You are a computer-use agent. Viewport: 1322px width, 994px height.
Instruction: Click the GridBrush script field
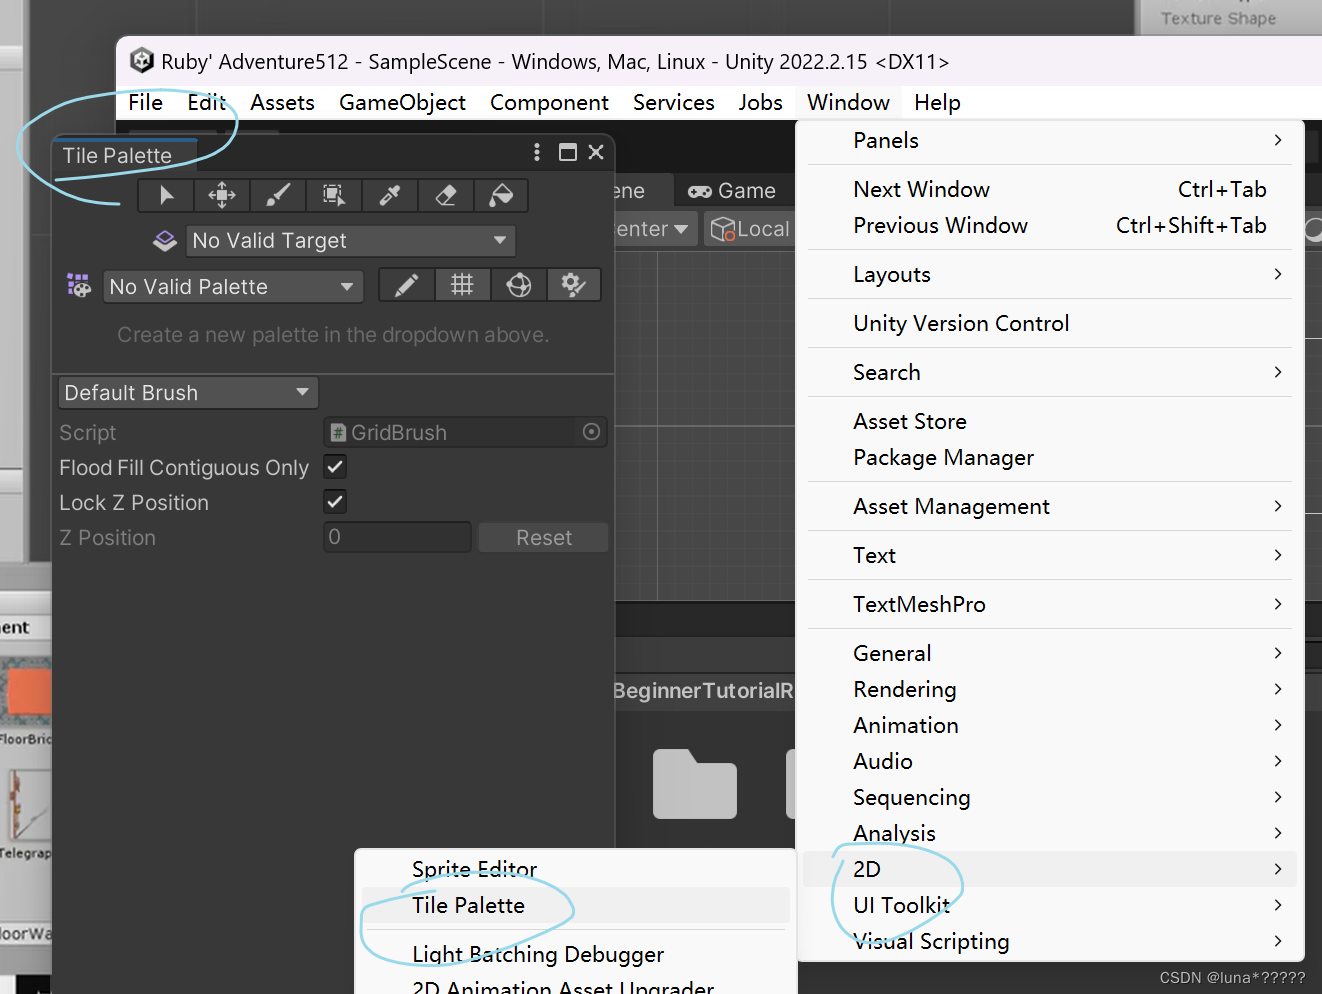465,432
